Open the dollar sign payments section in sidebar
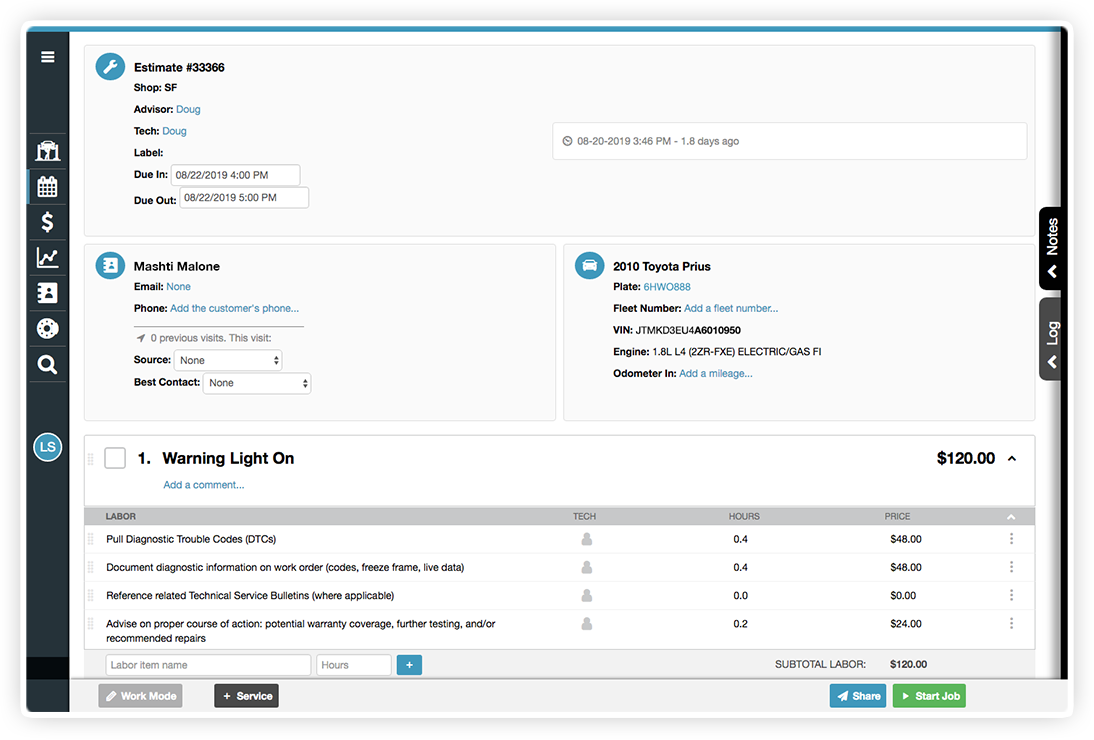 [x=47, y=221]
